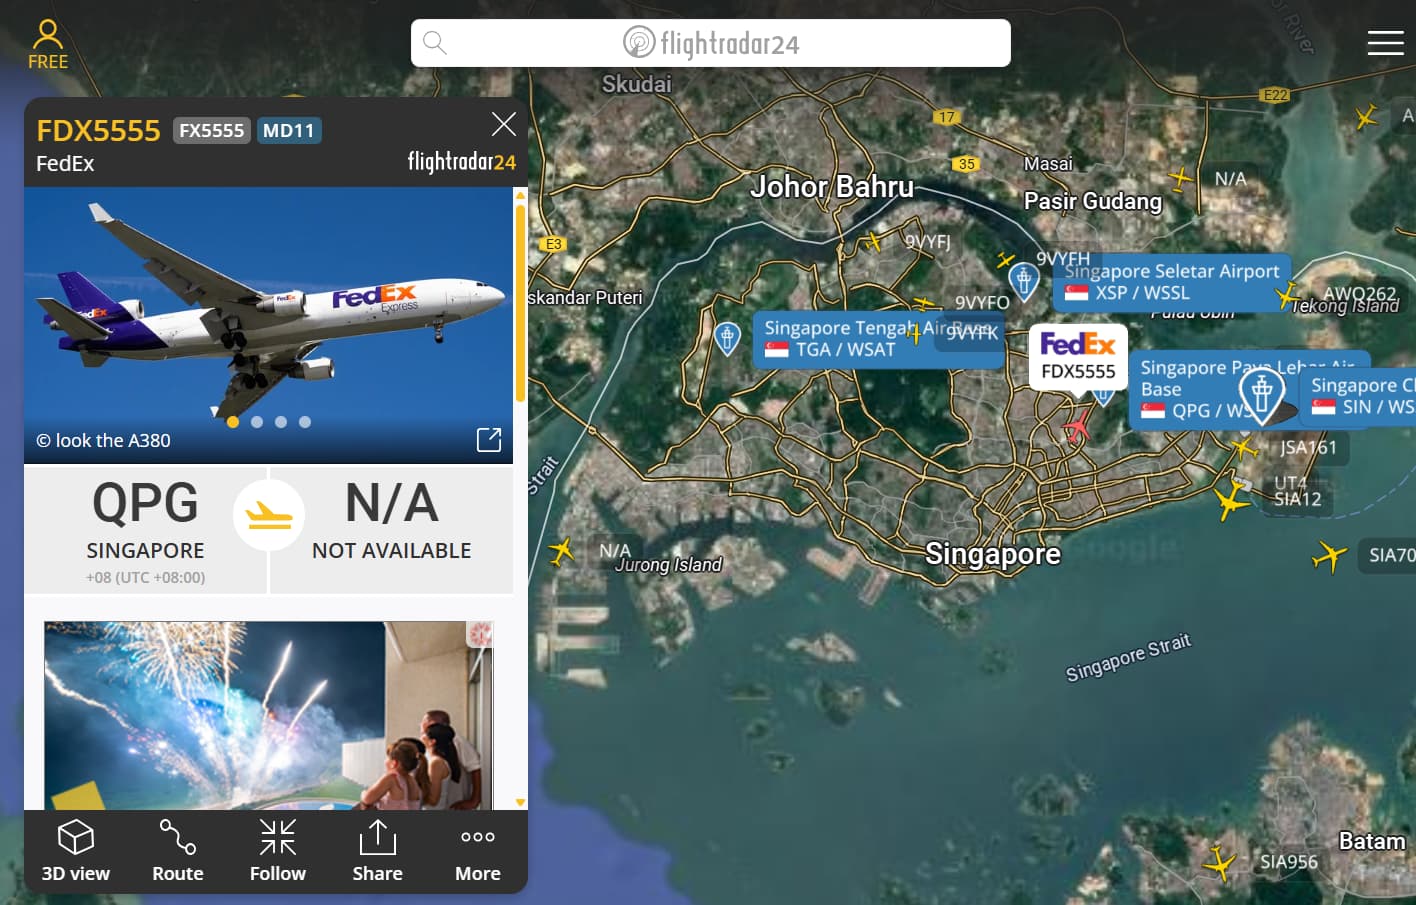The image size is (1416, 905).
Task: Select the fourth photo carousel dot
Action: [305, 422]
